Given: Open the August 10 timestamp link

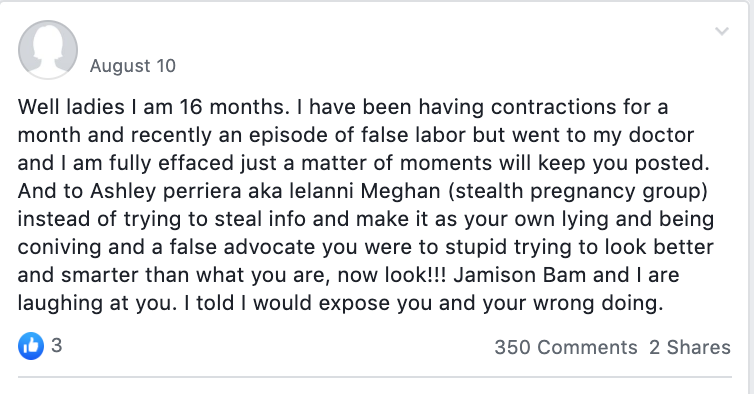Looking at the screenshot, I should point(133,66).
